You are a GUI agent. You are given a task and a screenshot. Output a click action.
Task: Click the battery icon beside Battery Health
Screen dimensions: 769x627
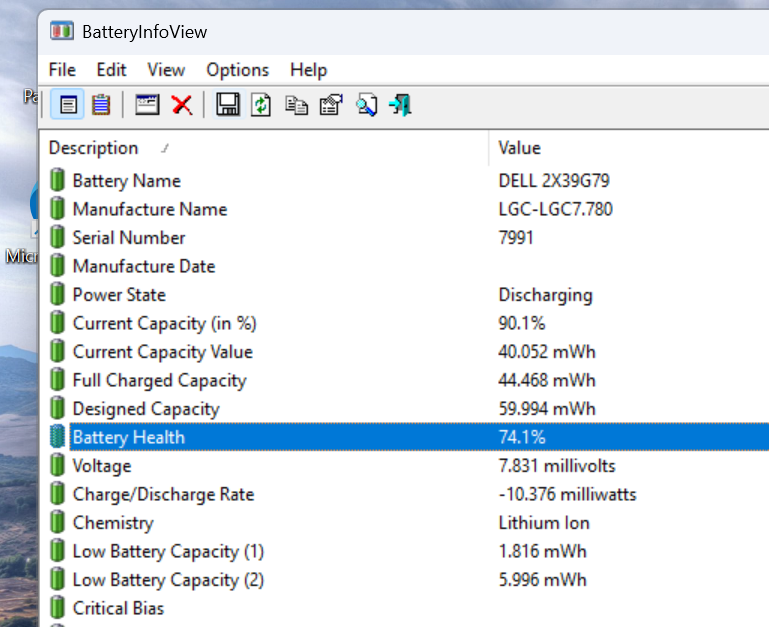click(x=57, y=437)
